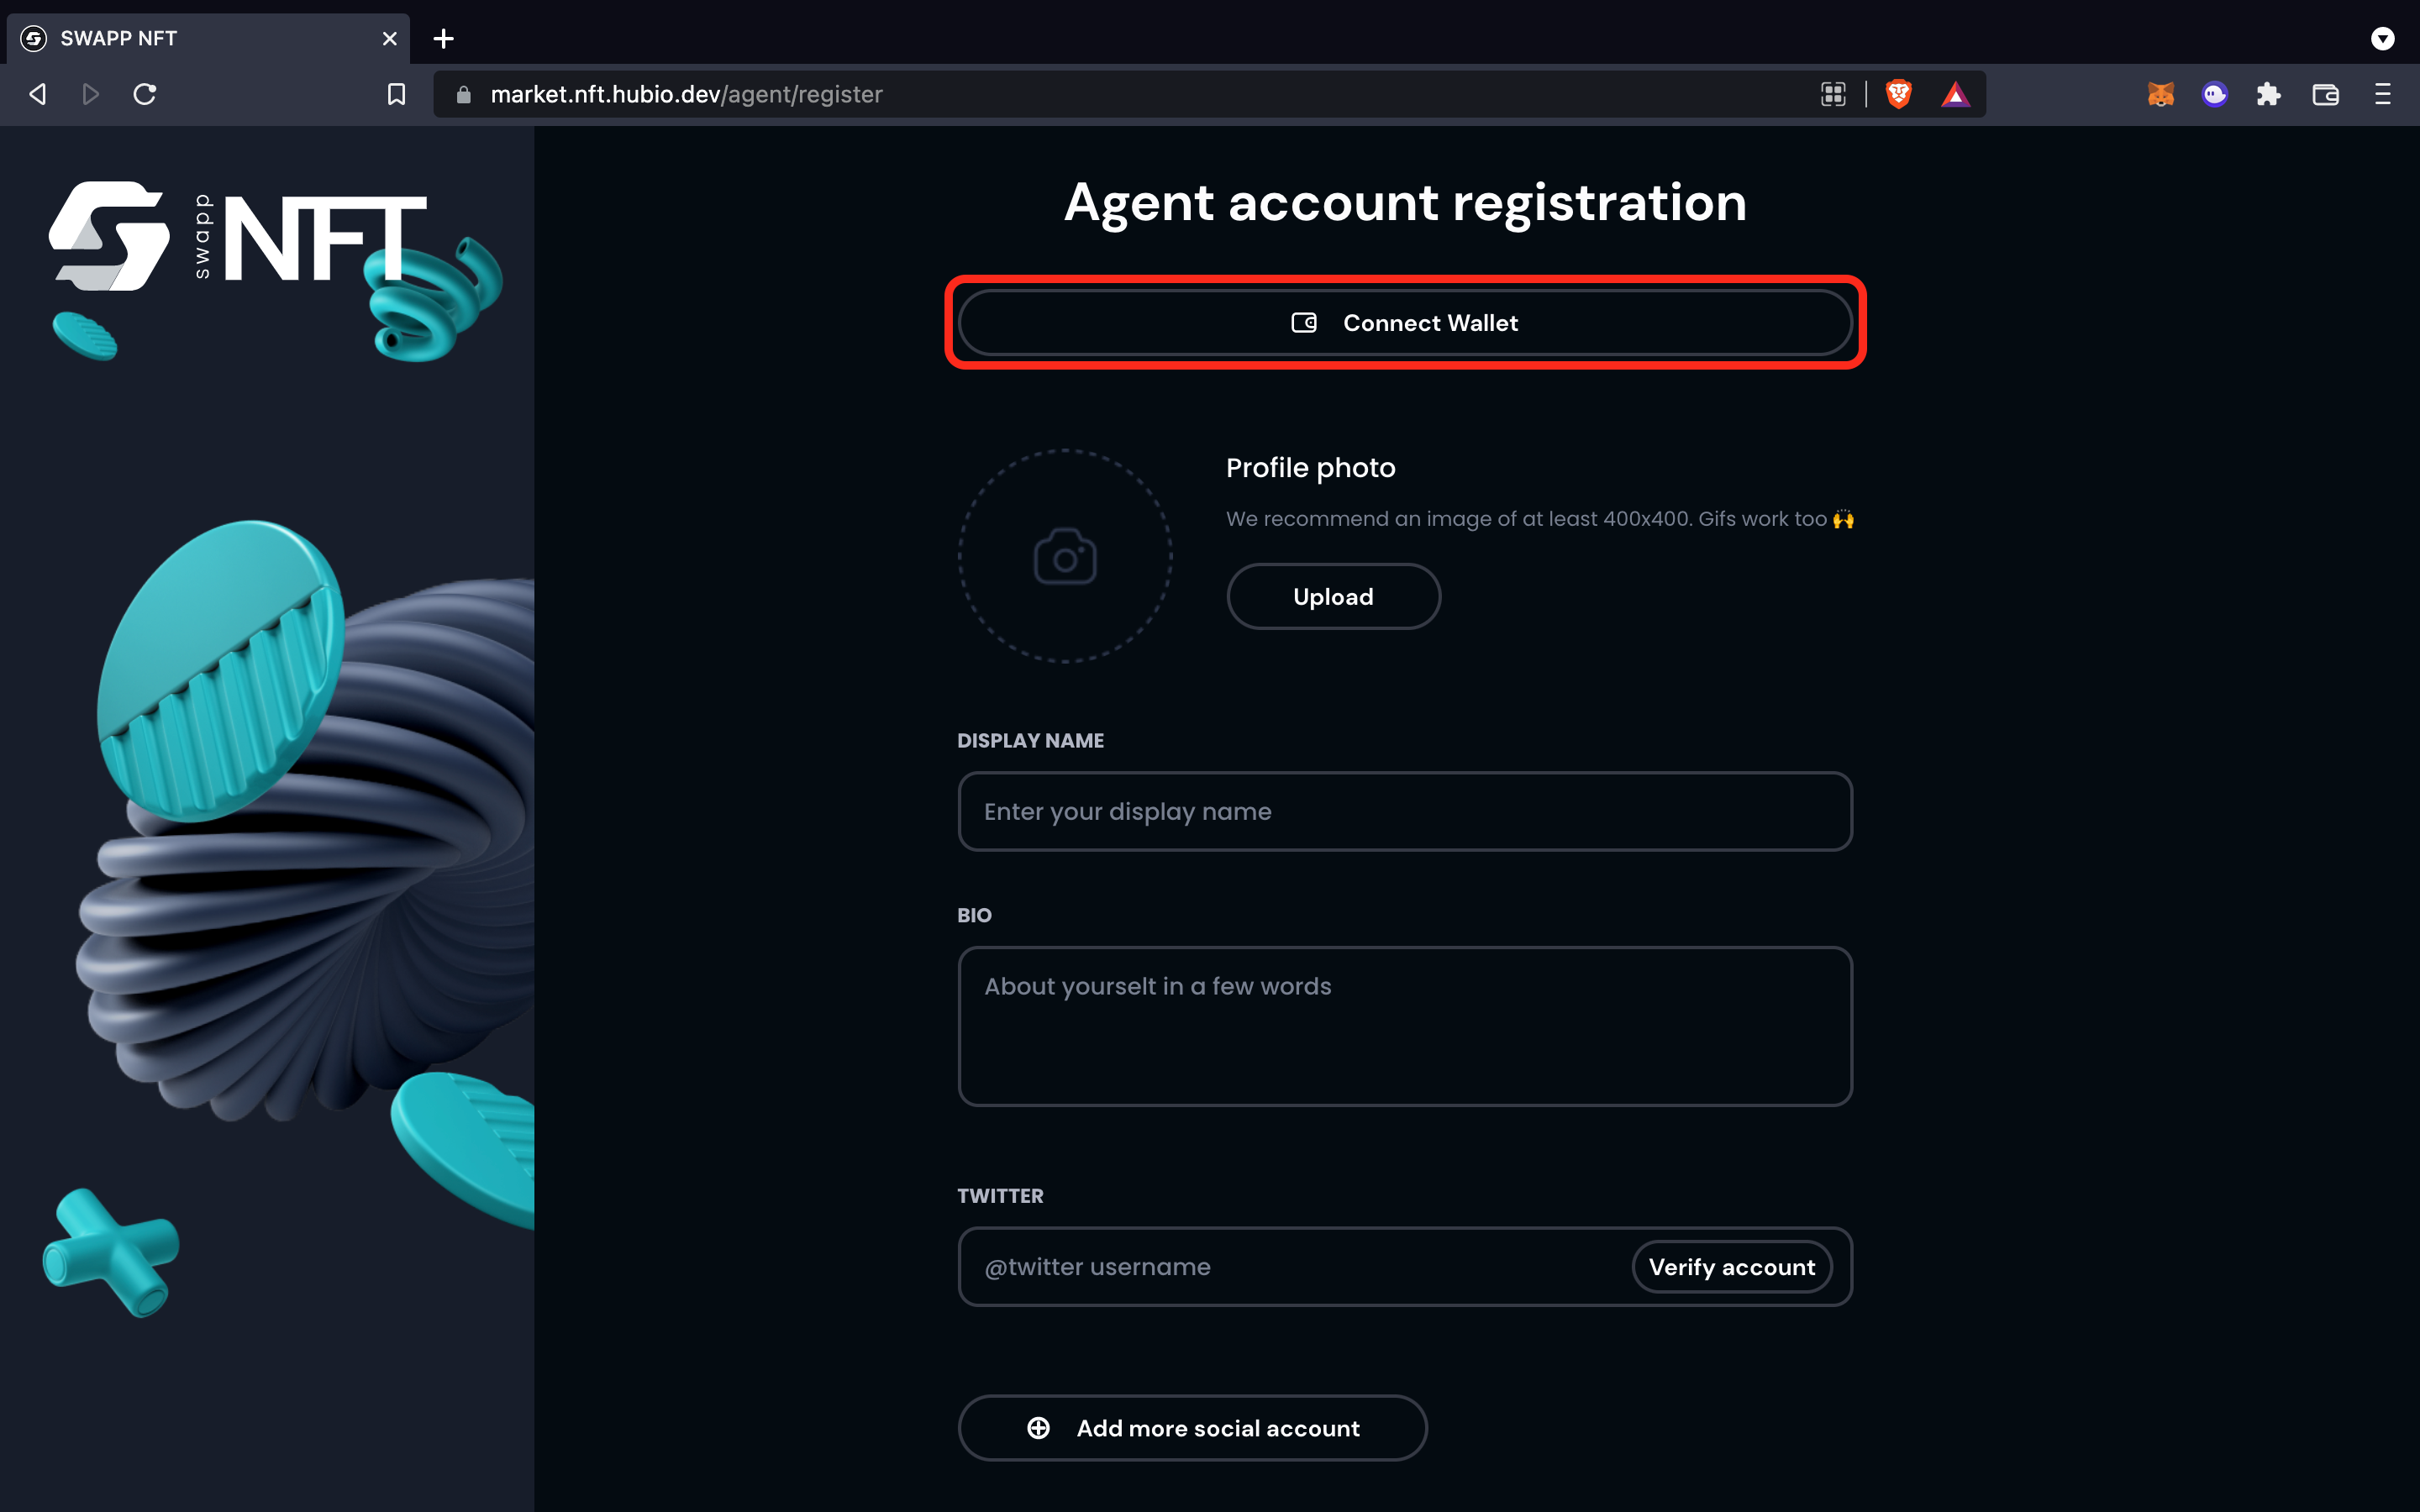Reload the page with the refresh icon

(x=145, y=94)
